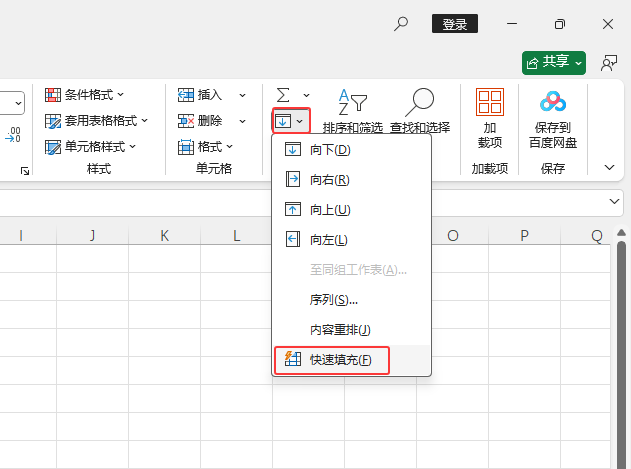Expand the Delete cells dropdown arrow
631x469 pixels.
coord(242,120)
